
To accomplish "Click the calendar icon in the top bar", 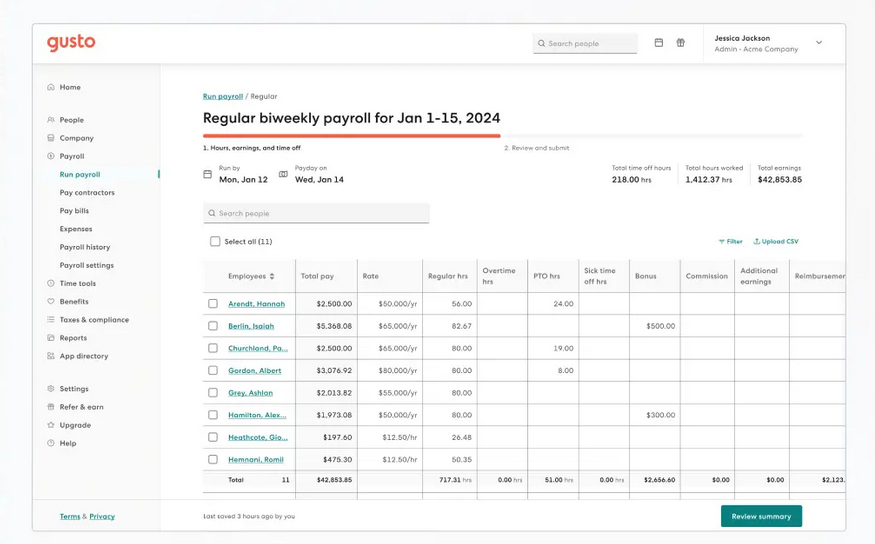I will 658,43.
